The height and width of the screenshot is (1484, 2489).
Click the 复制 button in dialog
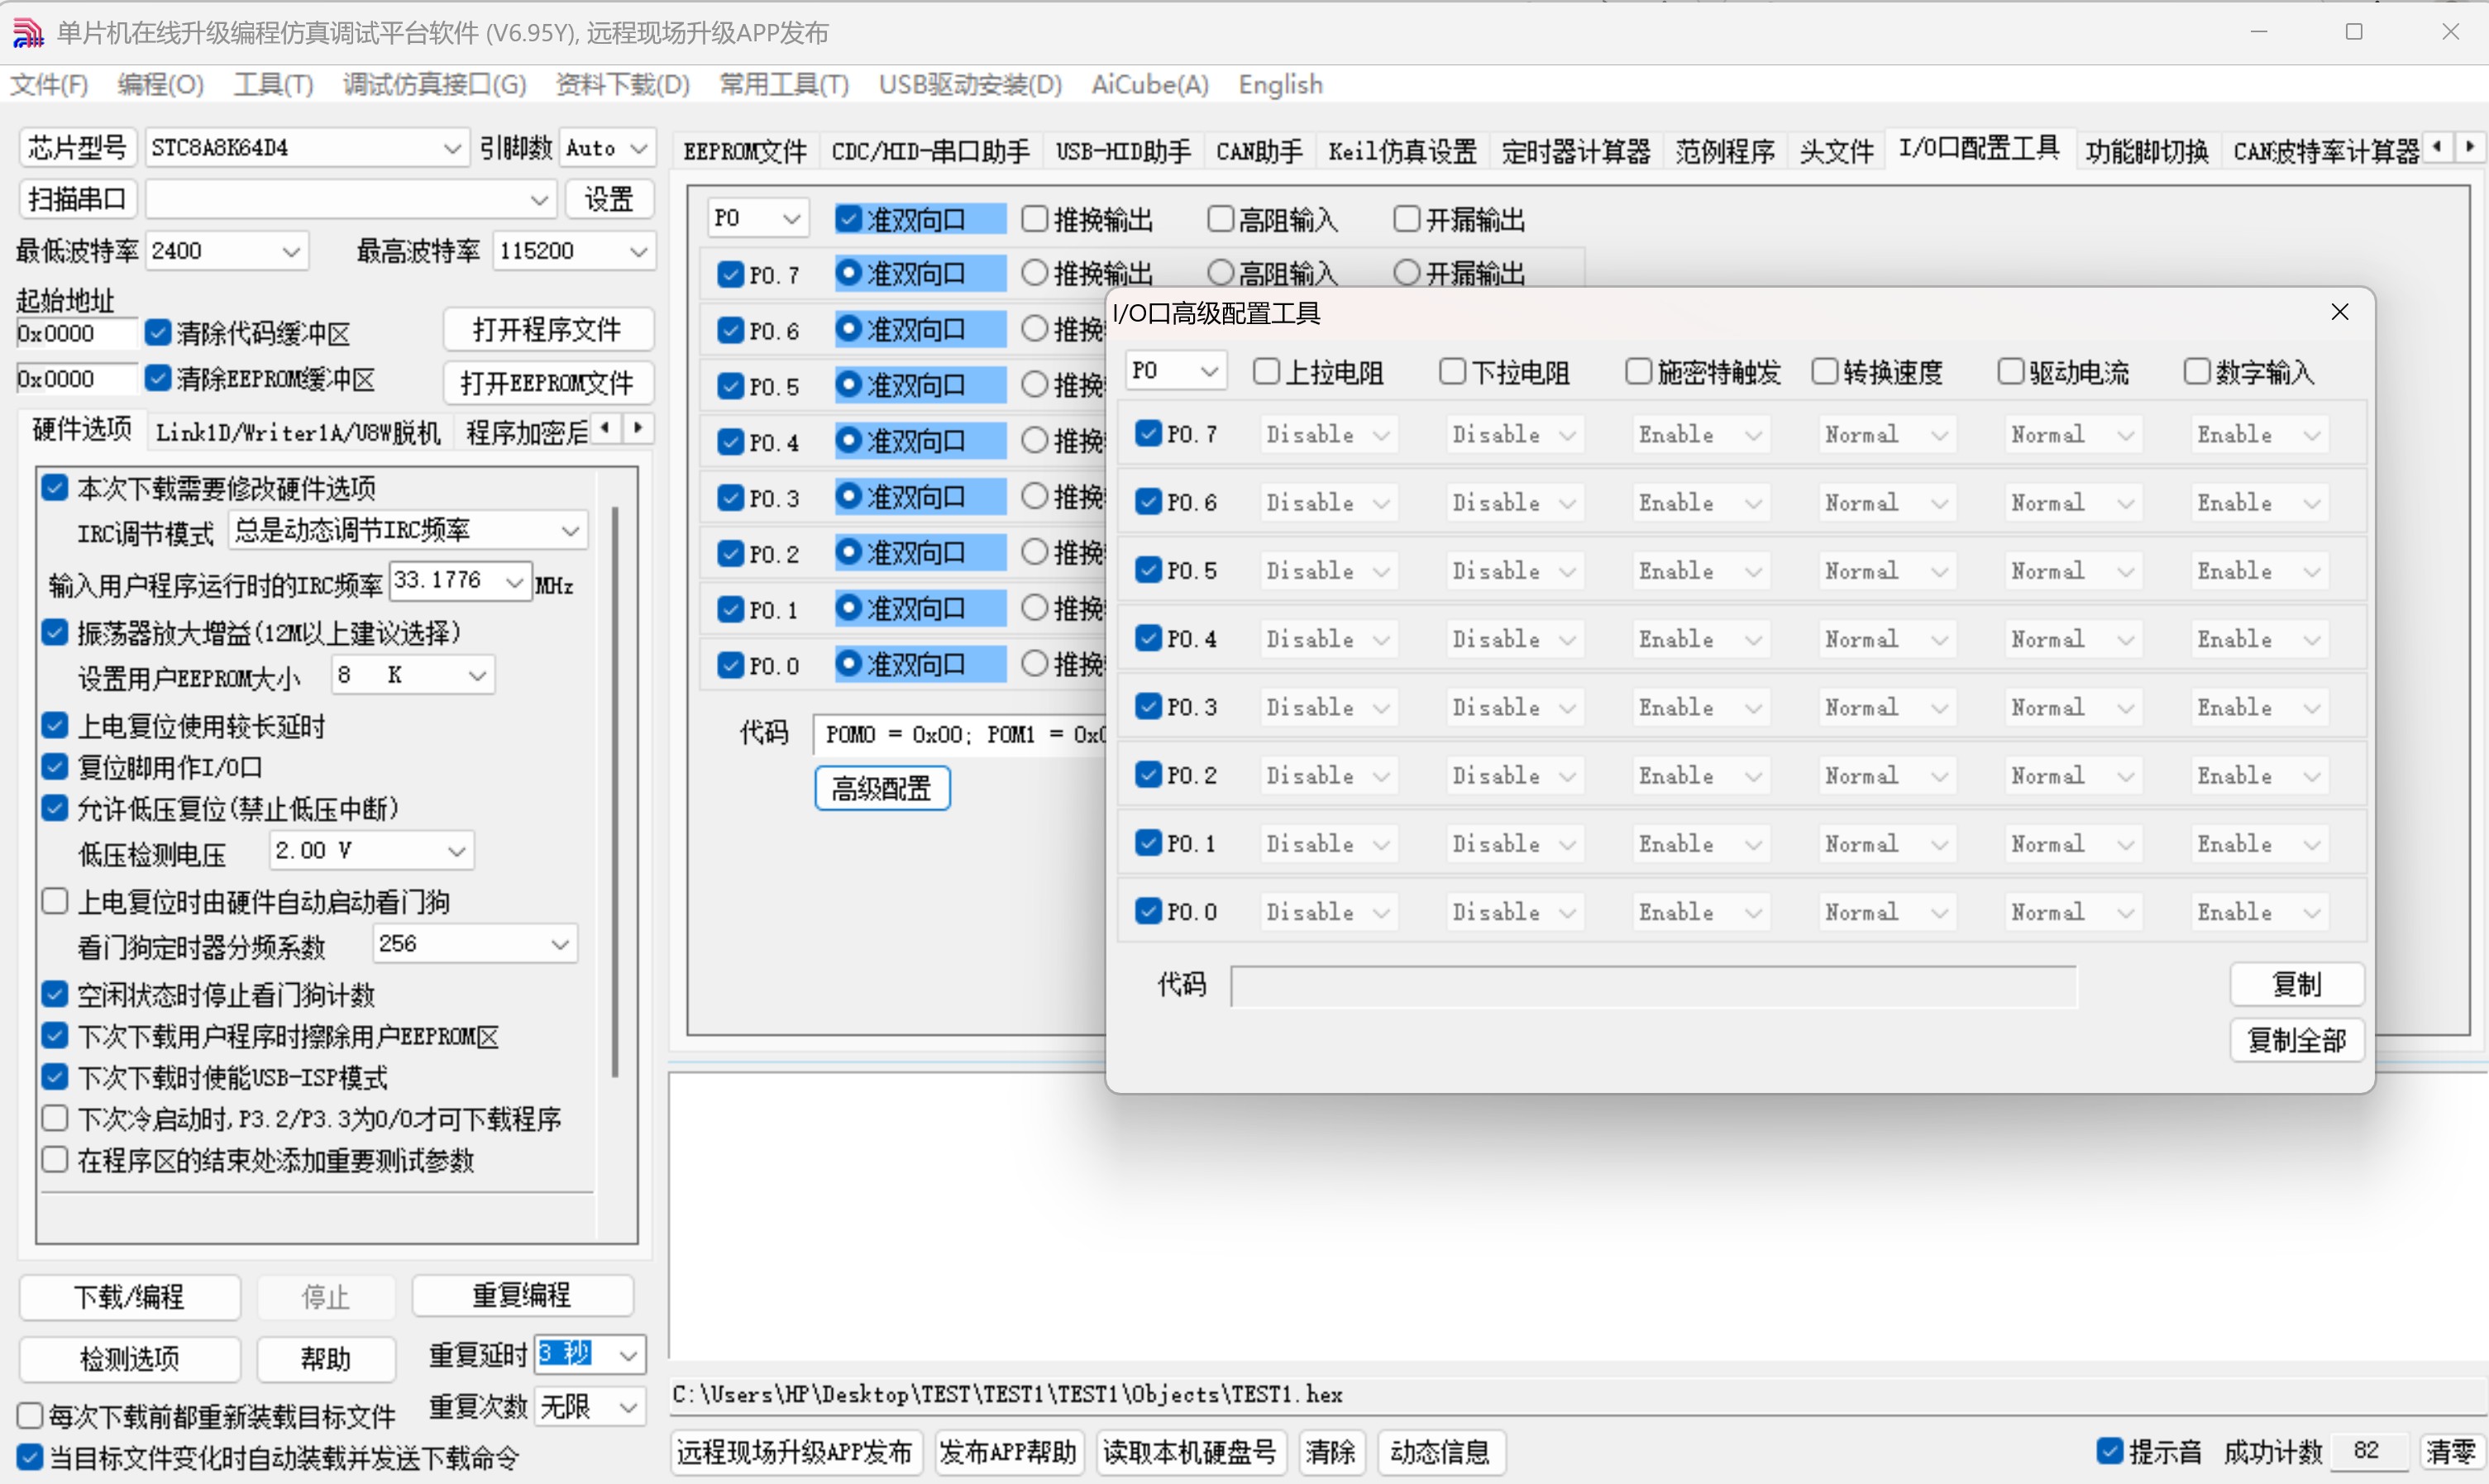[2297, 985]
